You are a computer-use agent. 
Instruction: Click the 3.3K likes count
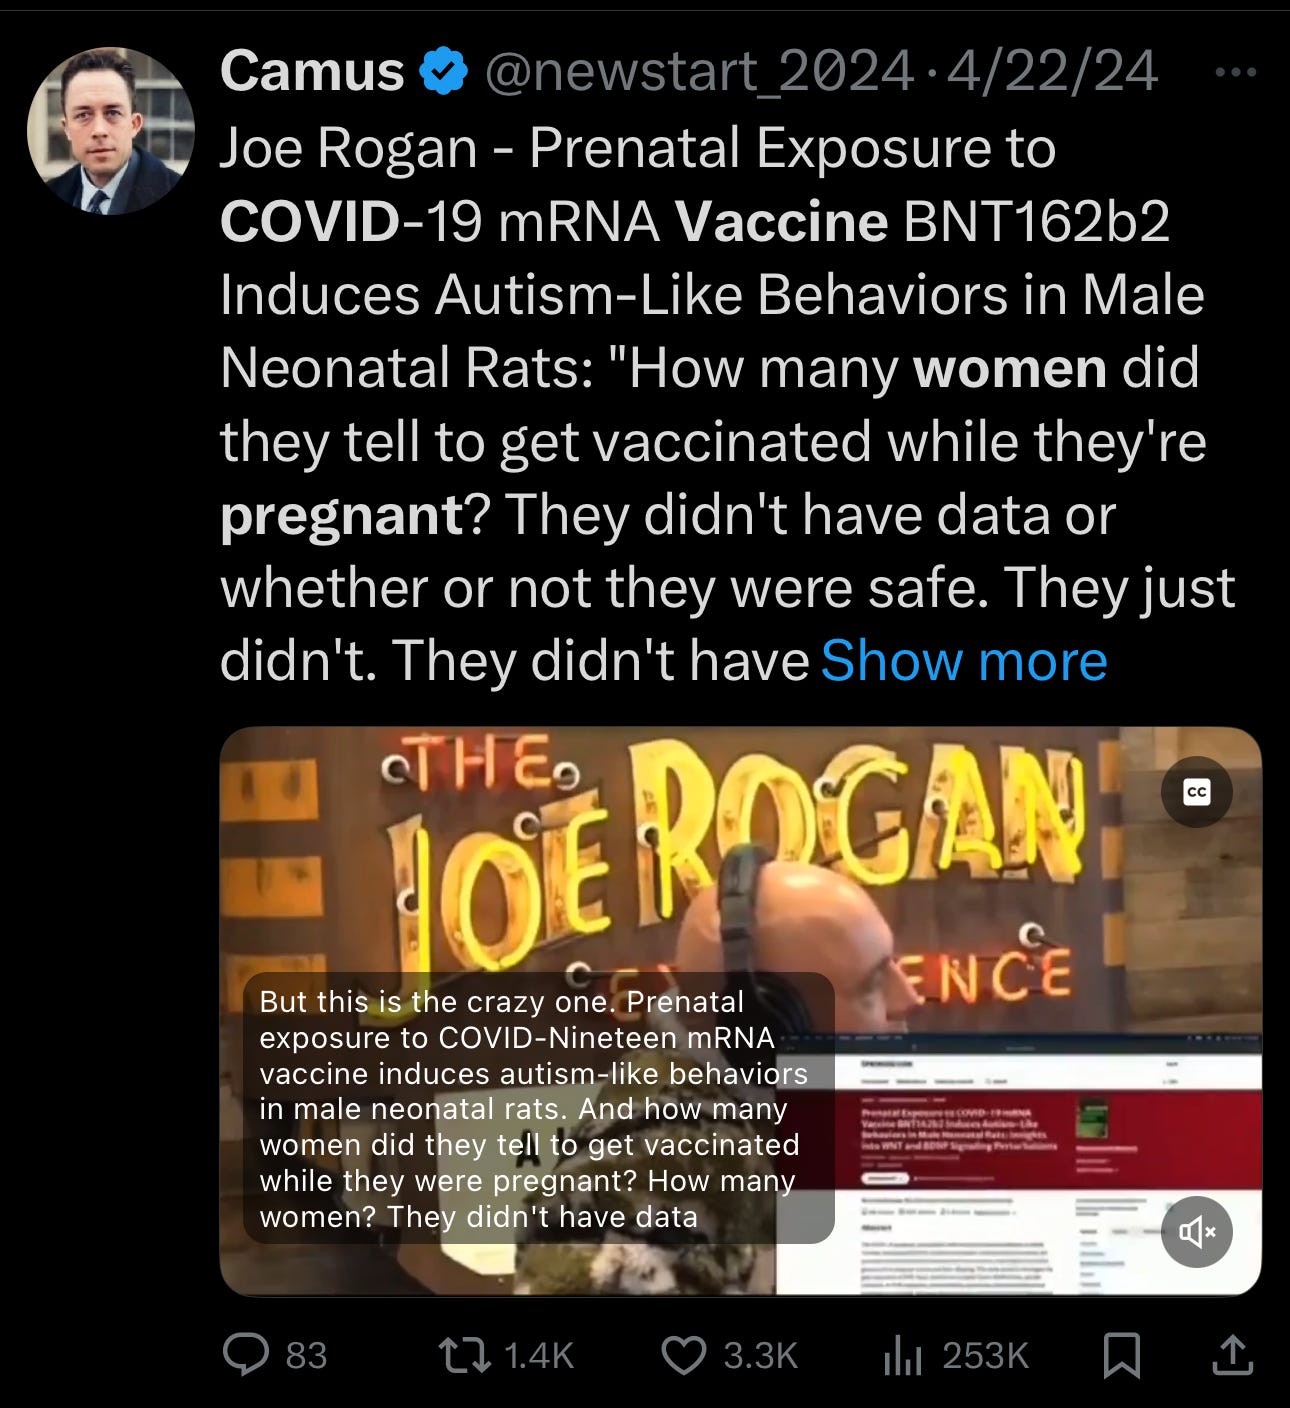coord(760,1356)
